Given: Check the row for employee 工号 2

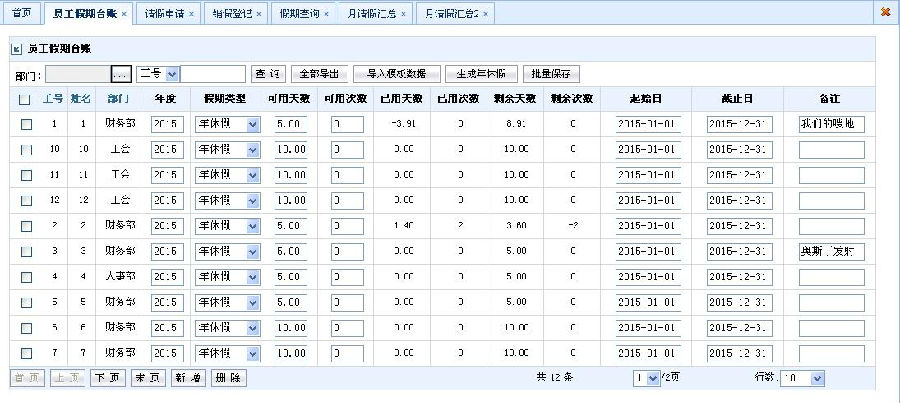Looking at the screenshot, I should 26,226.
